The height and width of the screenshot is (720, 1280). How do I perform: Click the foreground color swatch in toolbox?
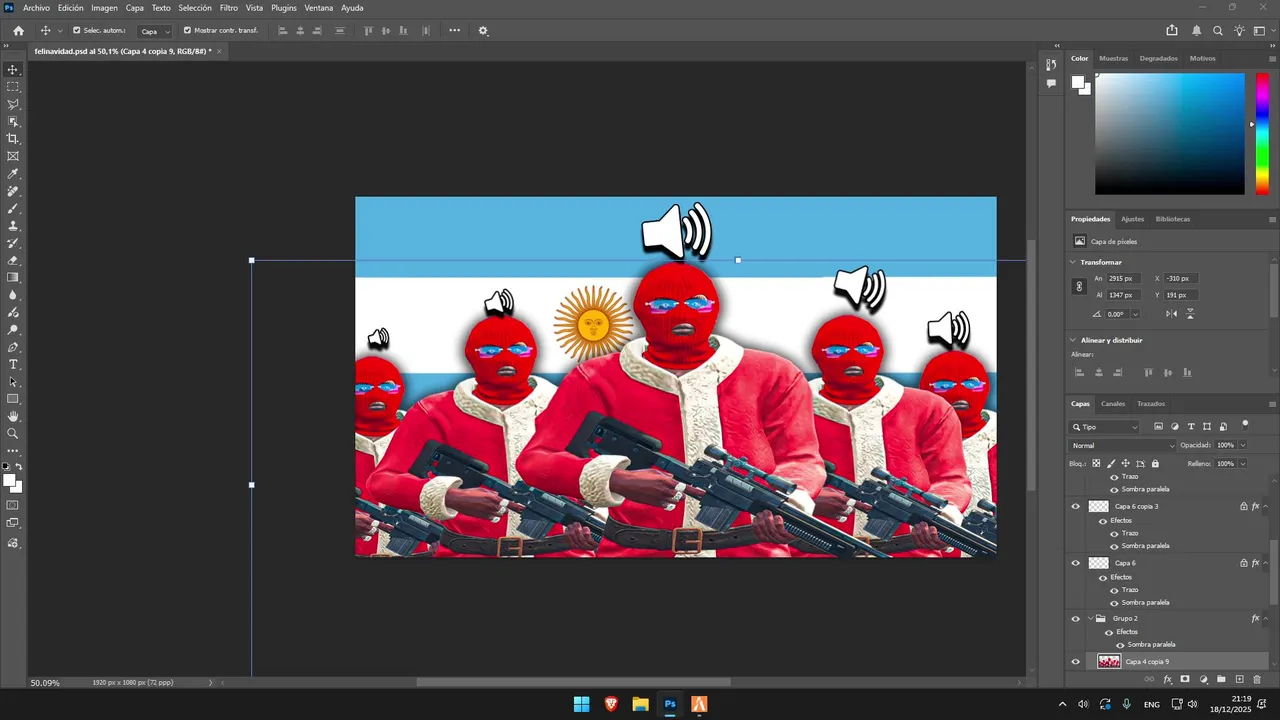[10, 481]
